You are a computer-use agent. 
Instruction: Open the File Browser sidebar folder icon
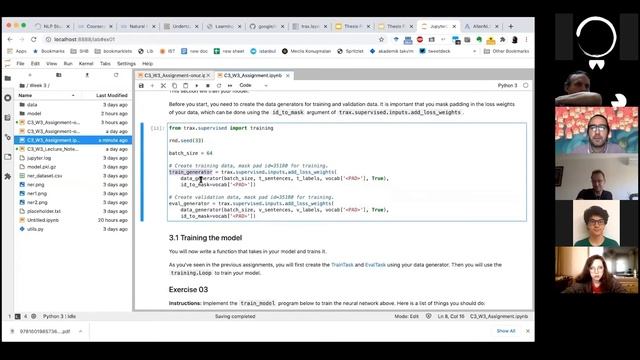point(7,78)
